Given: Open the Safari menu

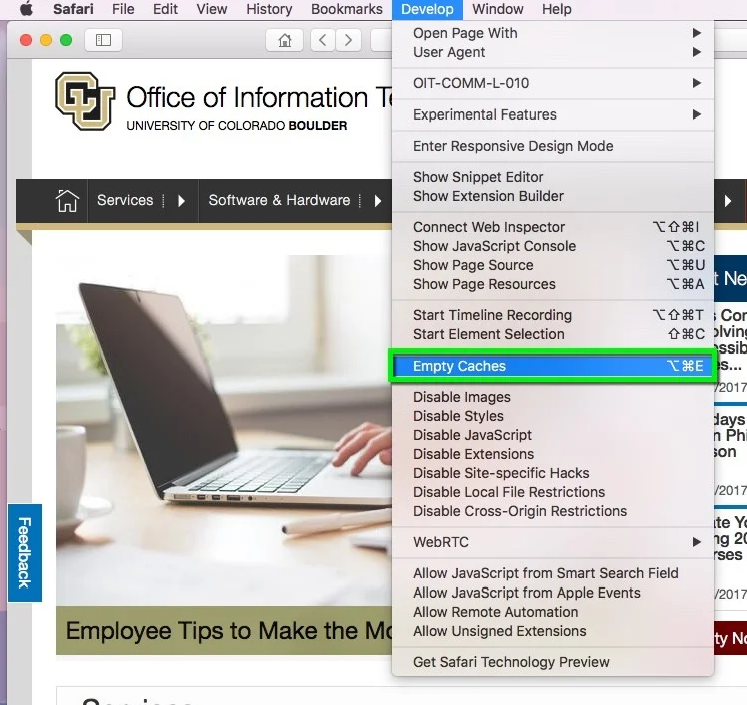Looking at the screenshot, I should tap(73, 9).
